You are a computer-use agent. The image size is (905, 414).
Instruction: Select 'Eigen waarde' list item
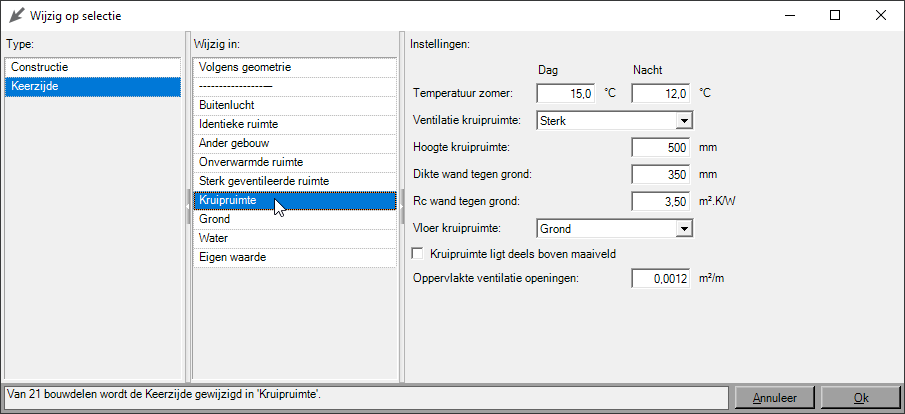(x=294, y=257)
